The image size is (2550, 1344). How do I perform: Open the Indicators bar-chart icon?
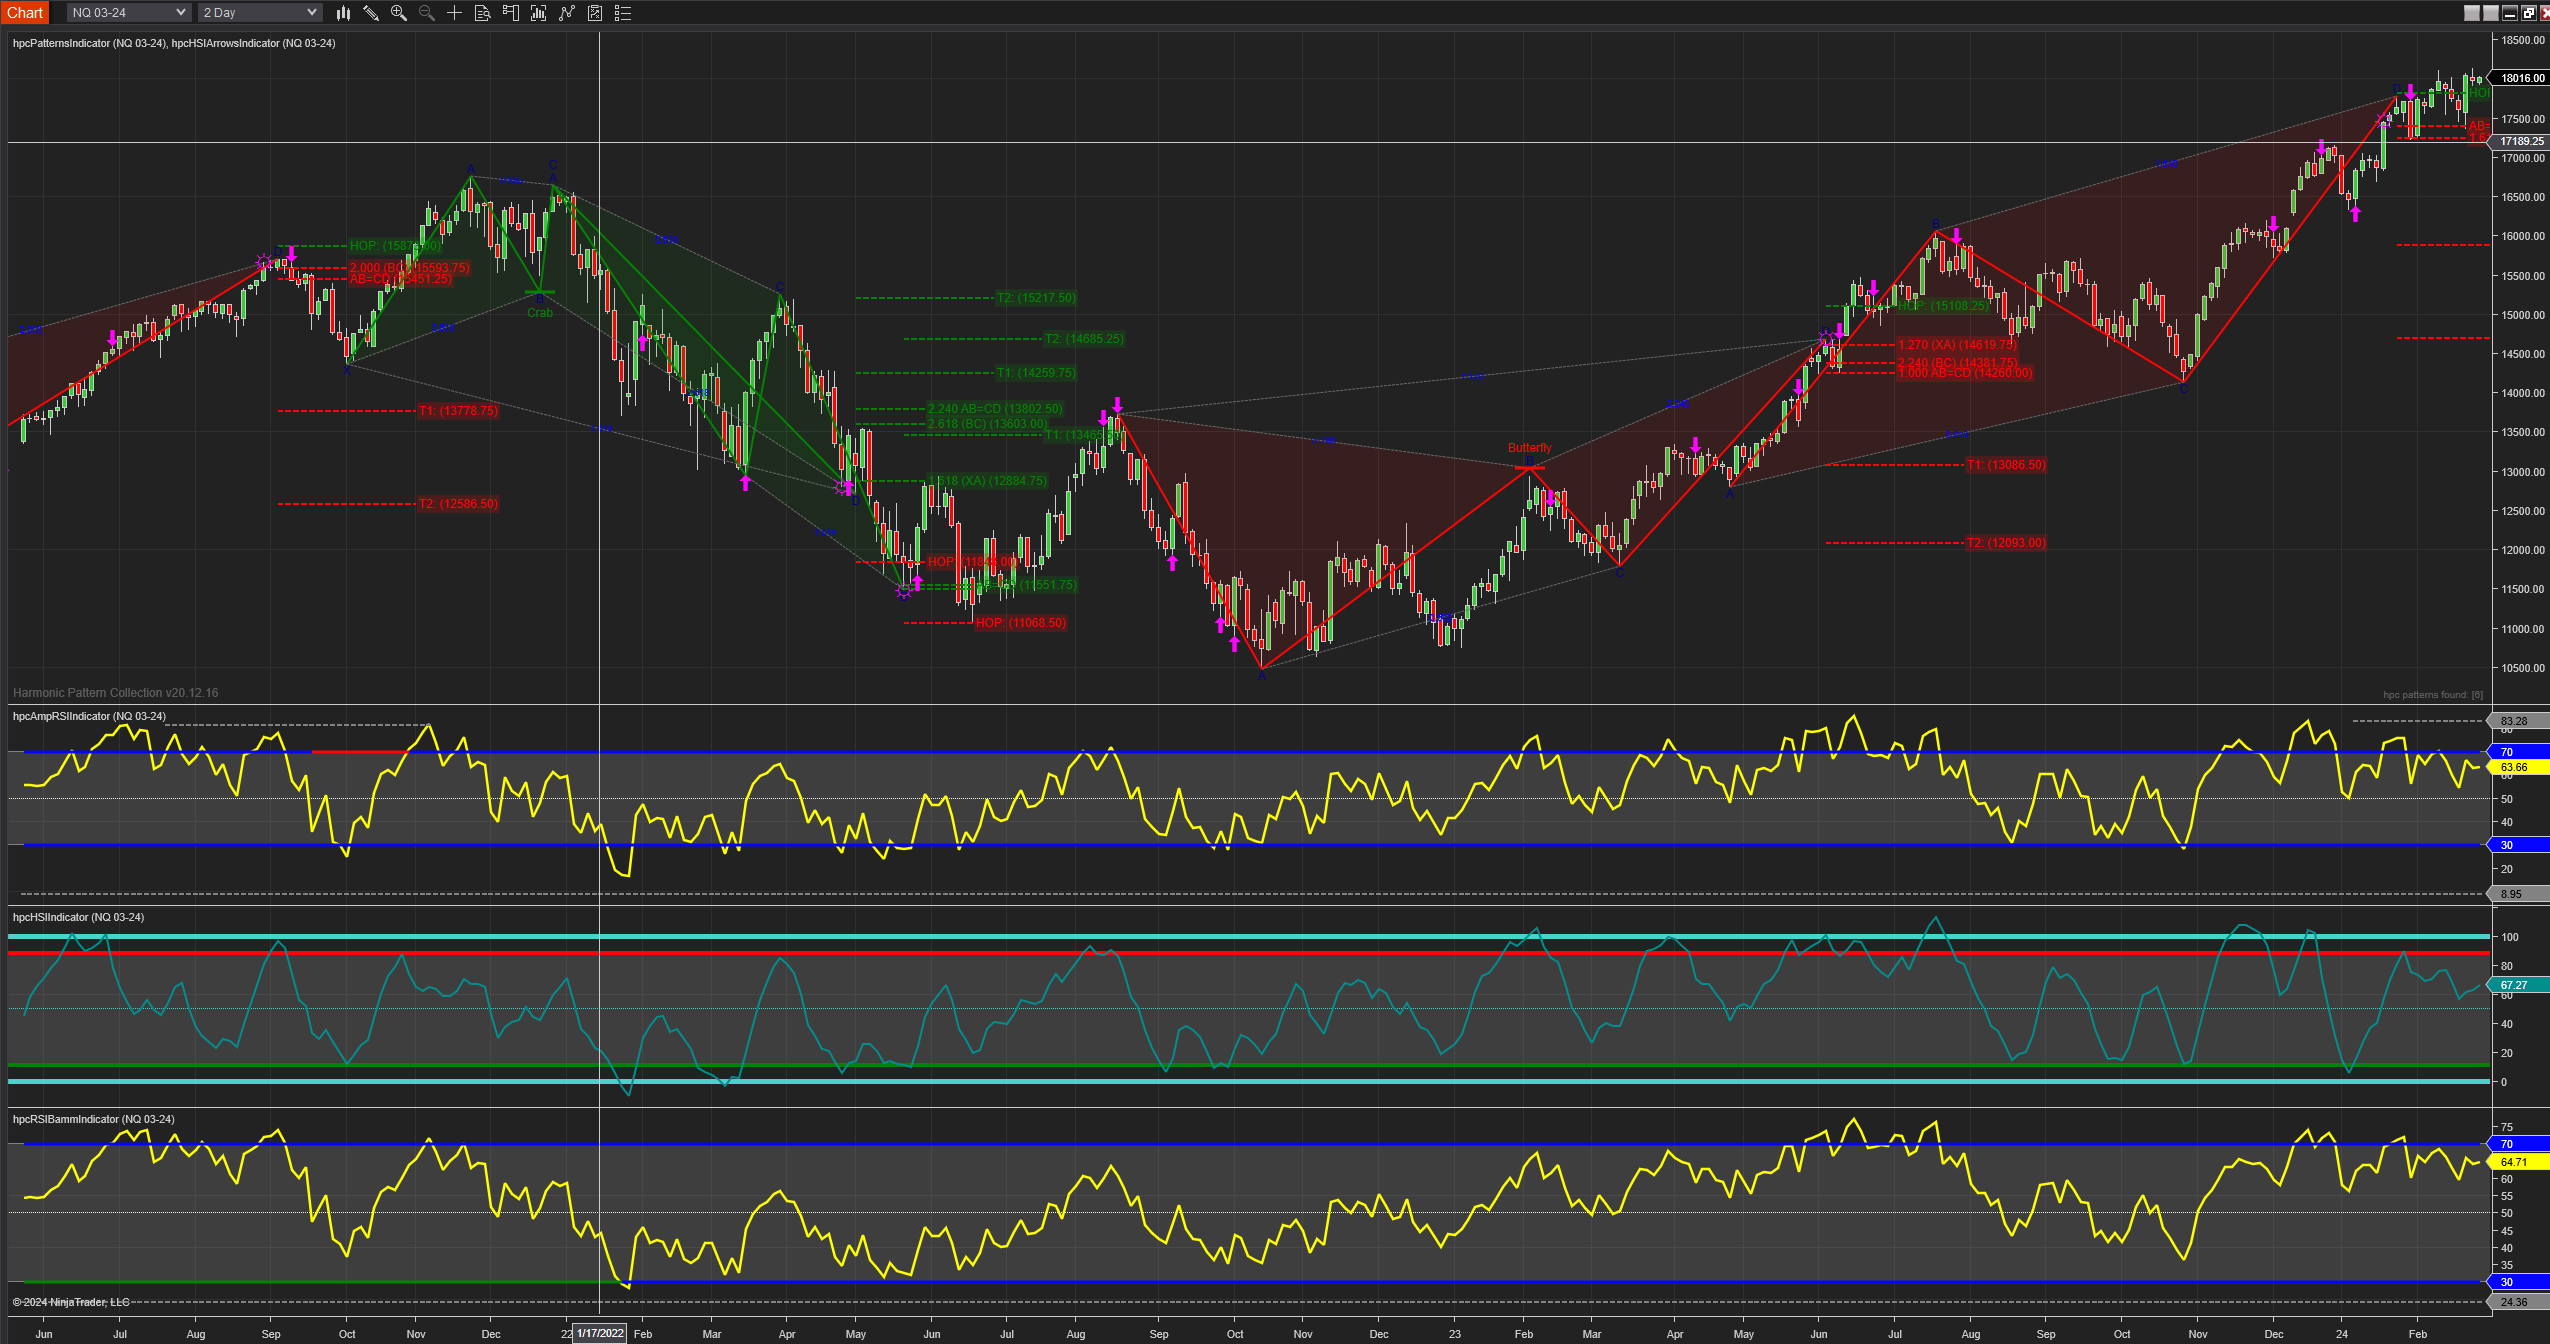[x=539, y=13]
